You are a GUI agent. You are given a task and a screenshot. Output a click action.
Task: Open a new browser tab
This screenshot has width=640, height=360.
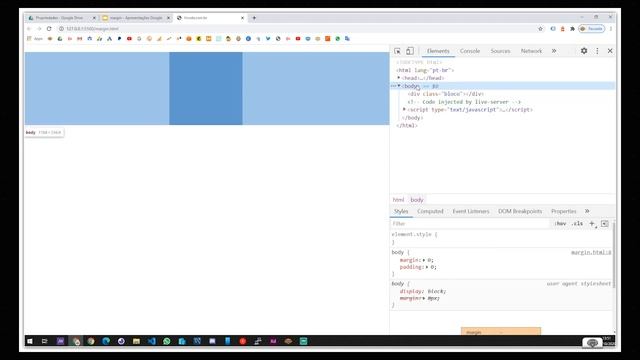(x=254, y=18)
